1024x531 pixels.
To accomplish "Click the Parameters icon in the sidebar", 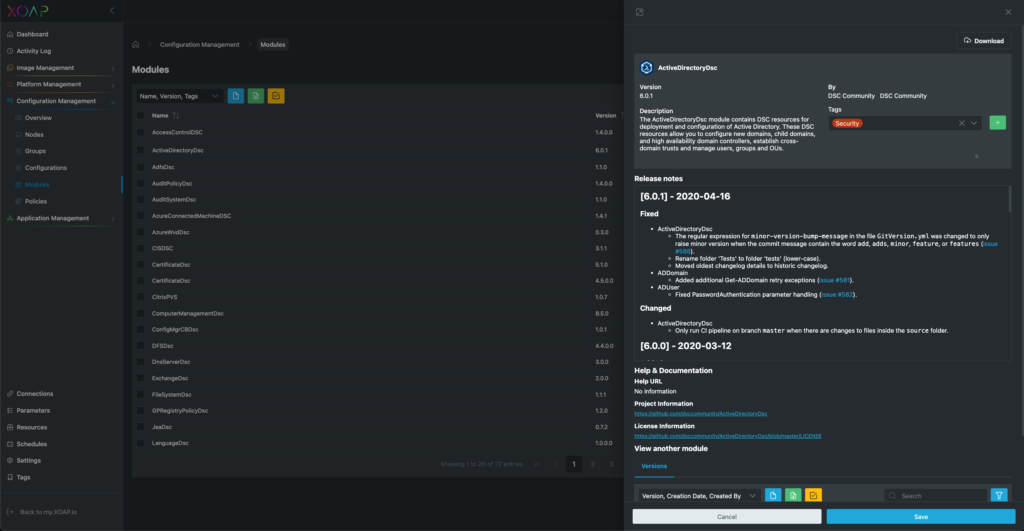I will click(10, 411).
